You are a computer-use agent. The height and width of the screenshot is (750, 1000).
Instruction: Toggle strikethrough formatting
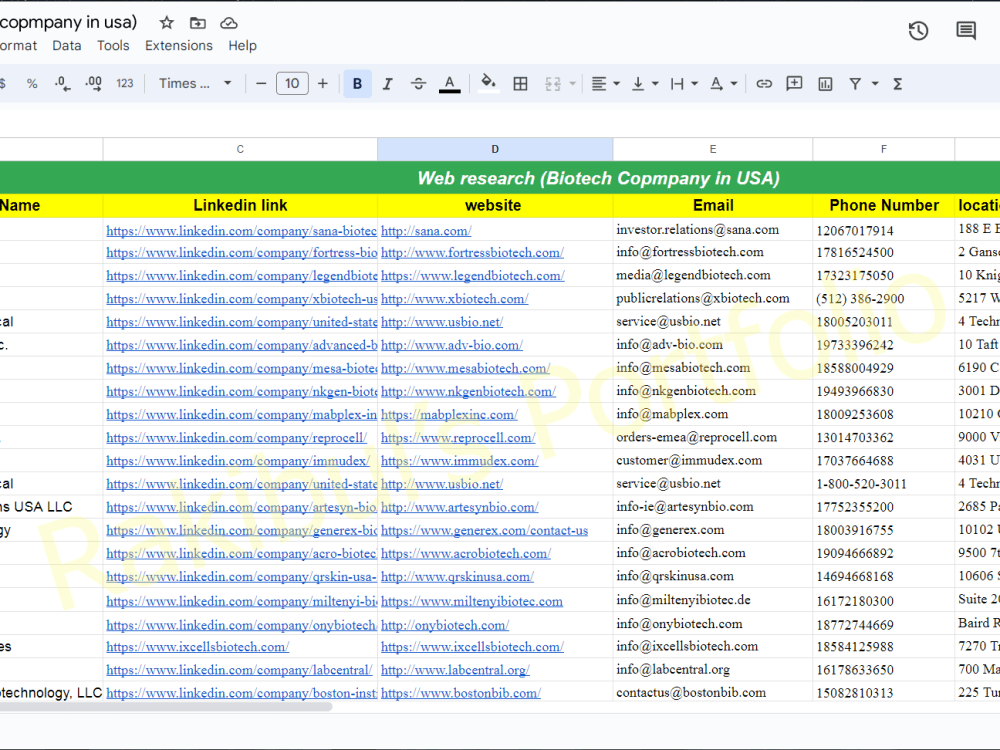coord(418,84)
